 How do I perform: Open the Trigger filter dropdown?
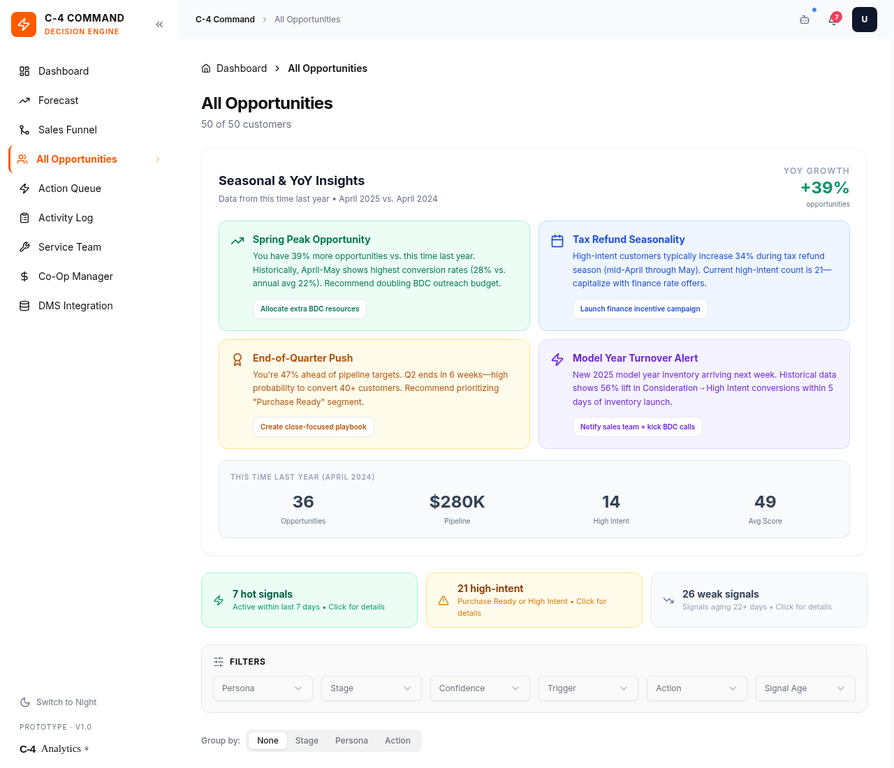coord(588,688)
